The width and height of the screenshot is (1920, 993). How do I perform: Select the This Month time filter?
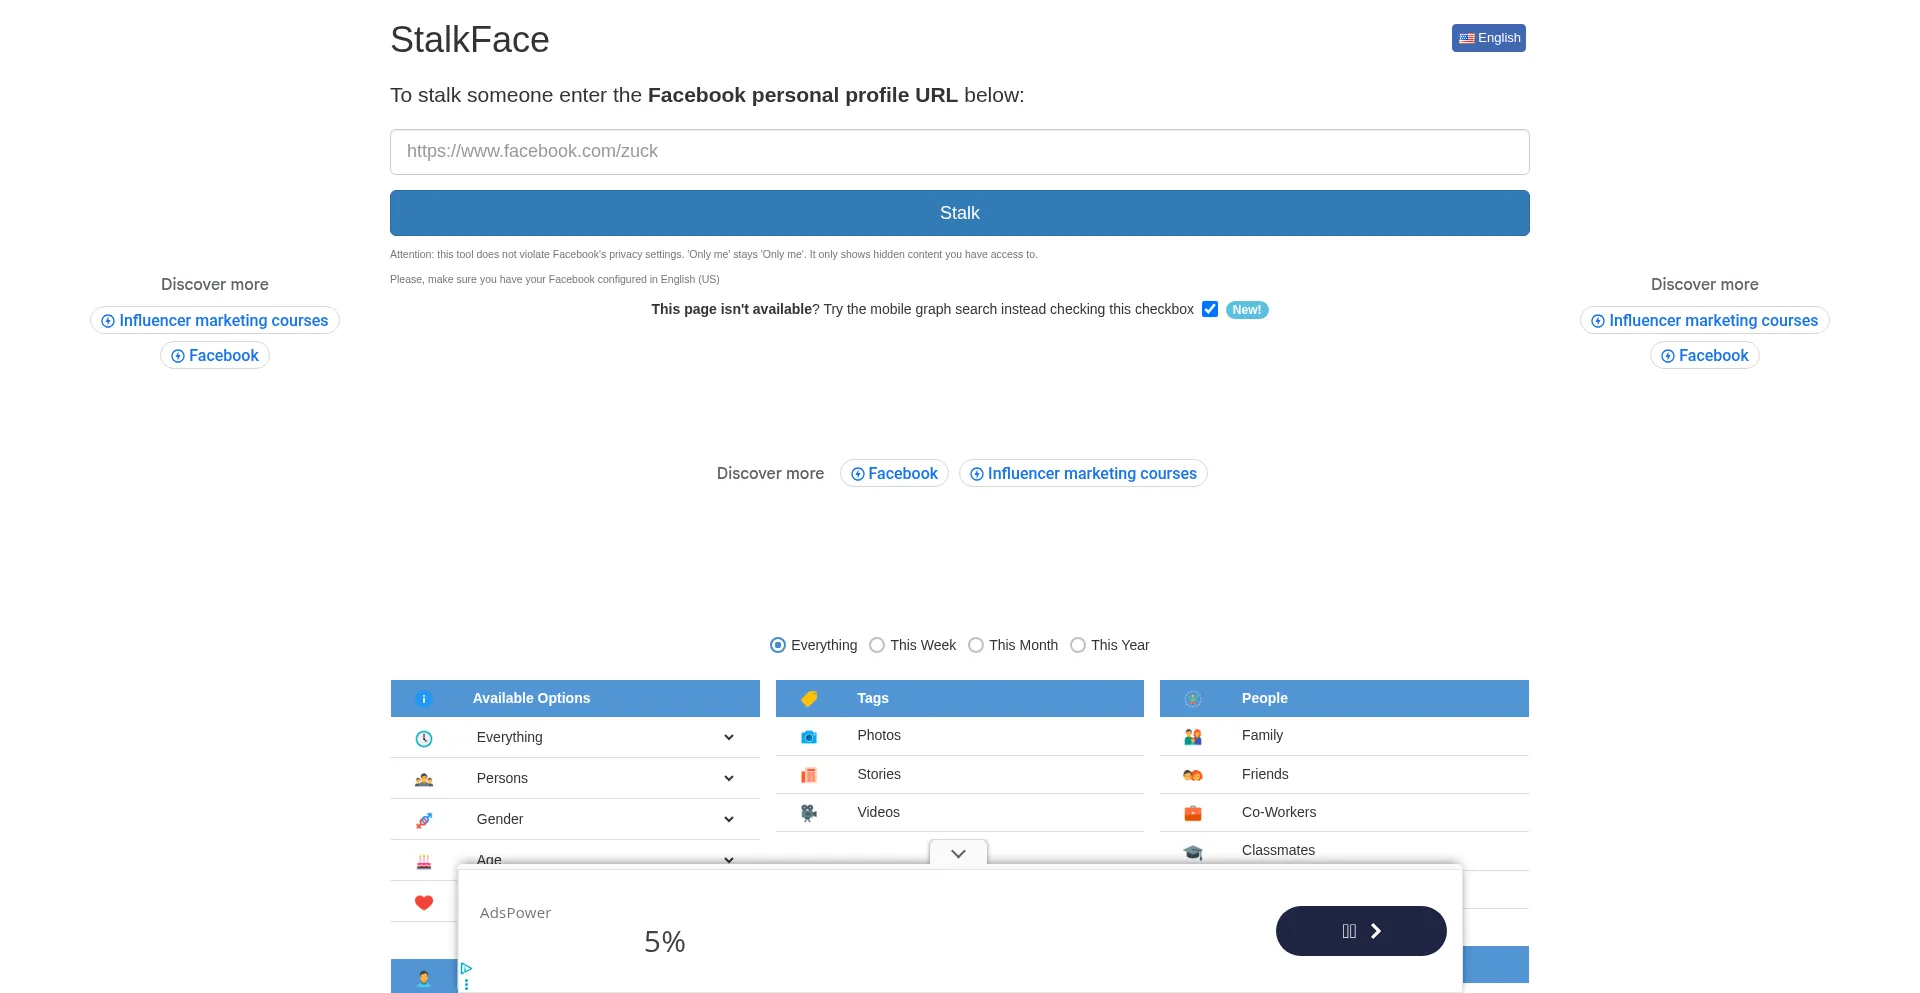(975, 645)
